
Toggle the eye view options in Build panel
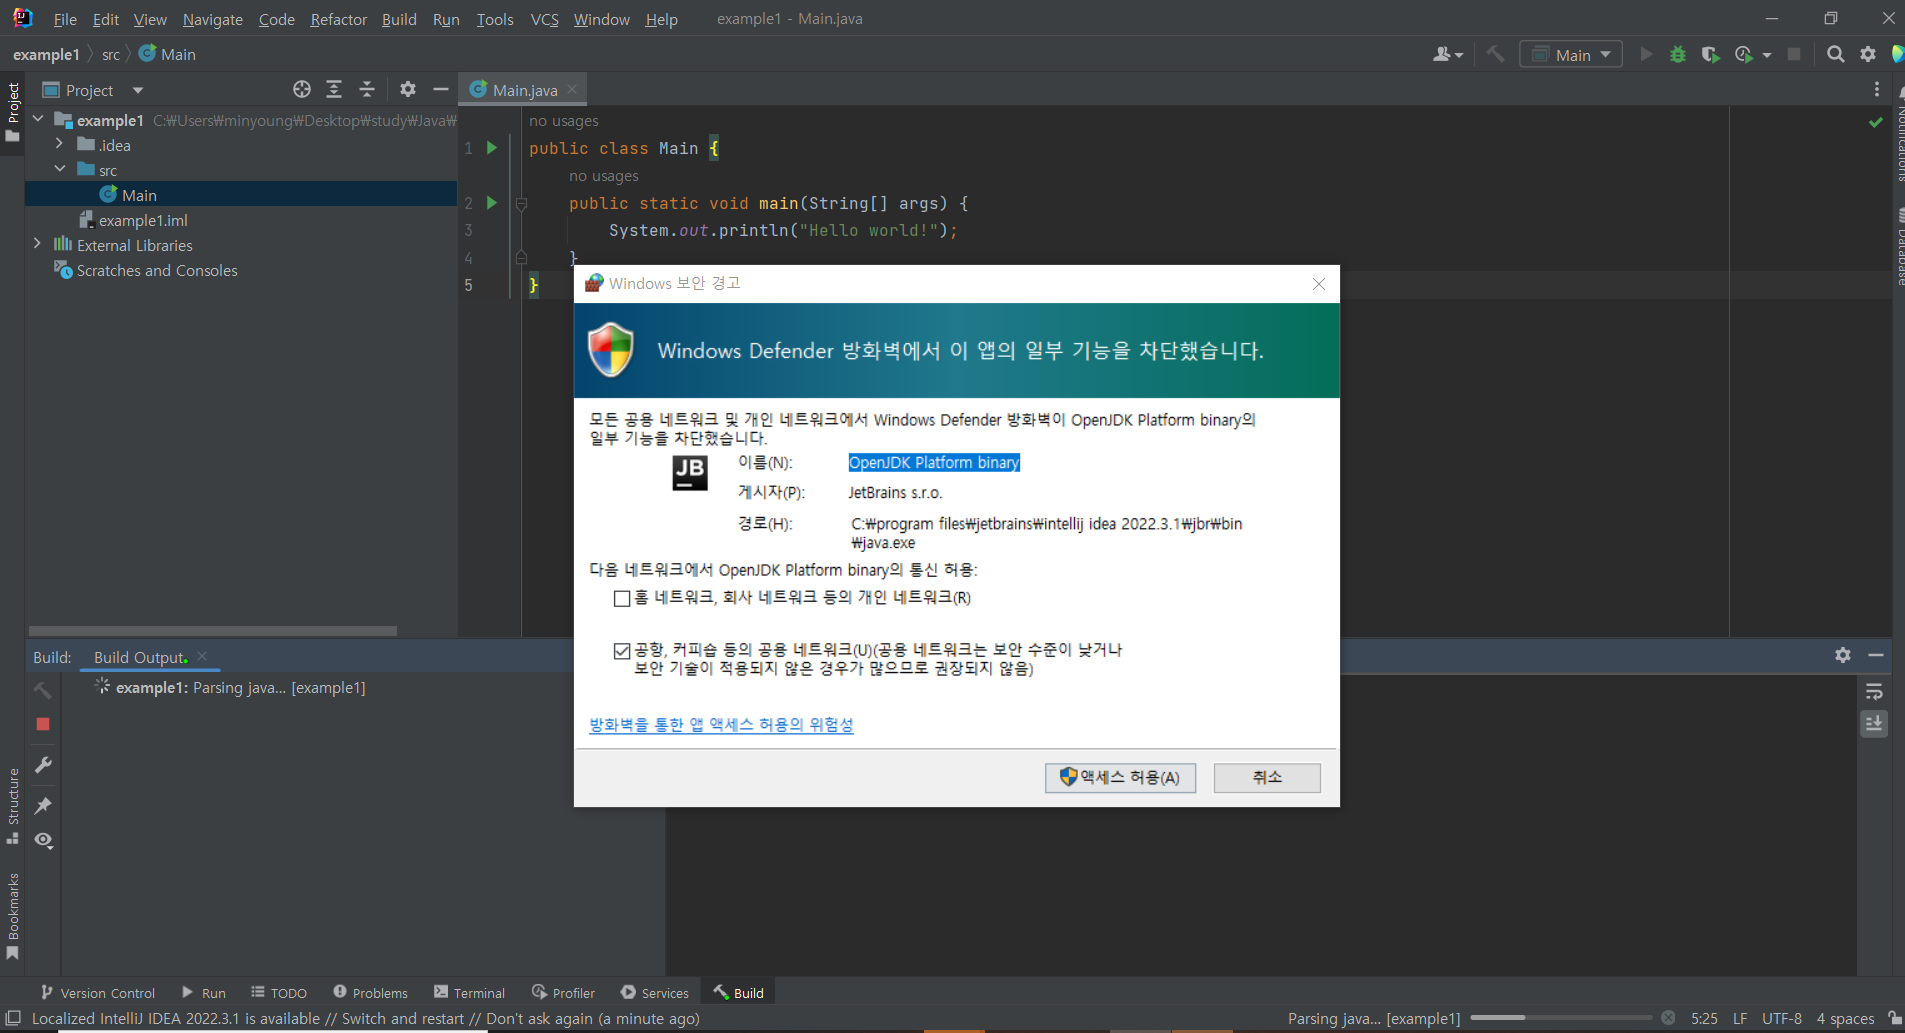pyautogui.click(x=43, y=840)
